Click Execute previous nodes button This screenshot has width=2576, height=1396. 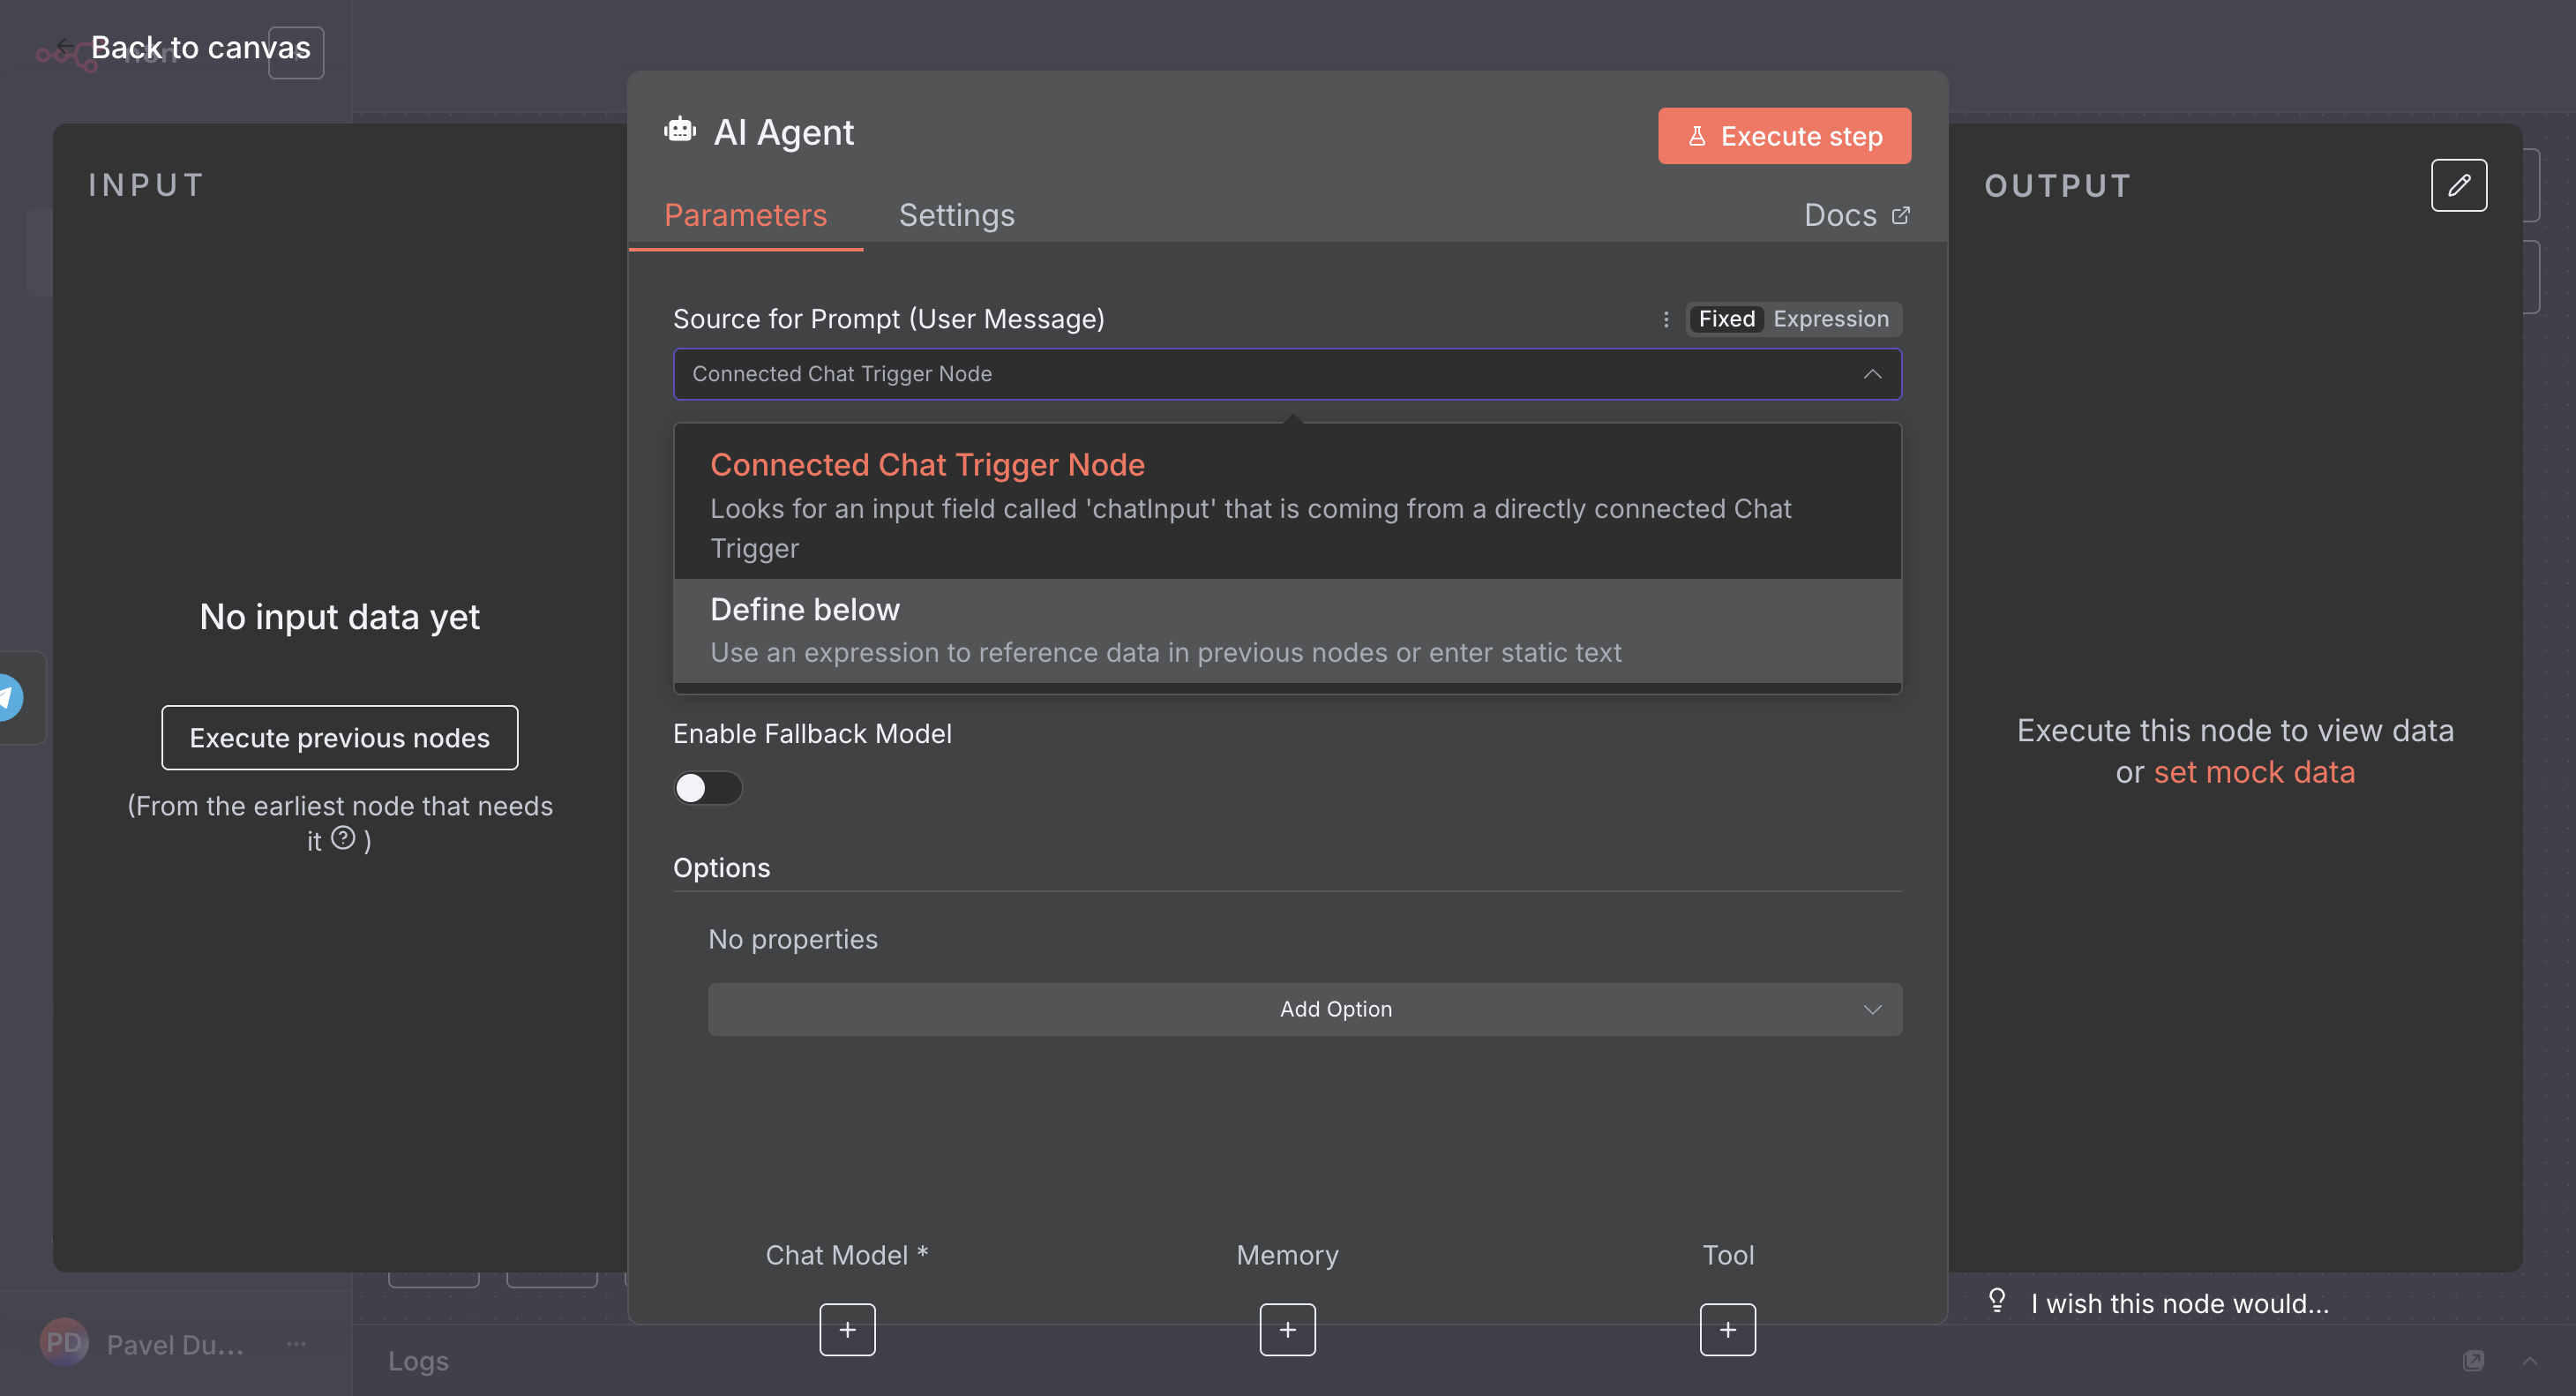(339, 738)
